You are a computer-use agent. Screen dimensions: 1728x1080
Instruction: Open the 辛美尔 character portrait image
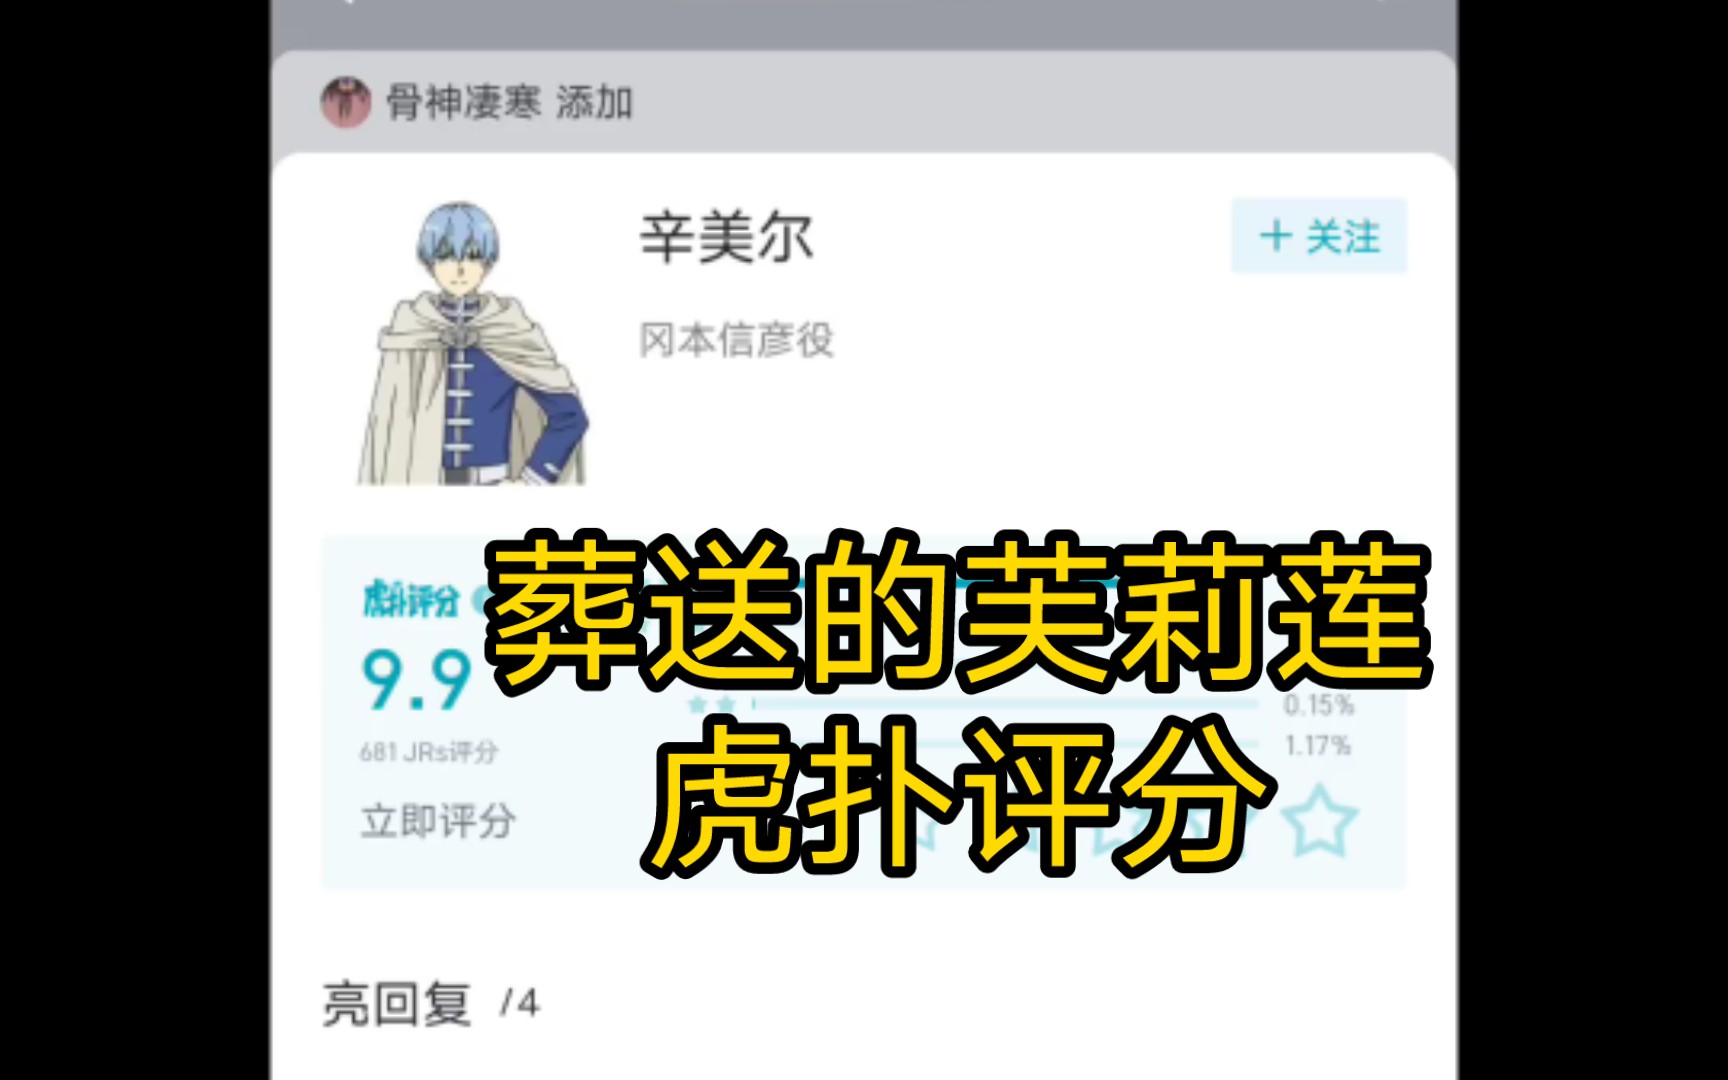coord(473,343)
